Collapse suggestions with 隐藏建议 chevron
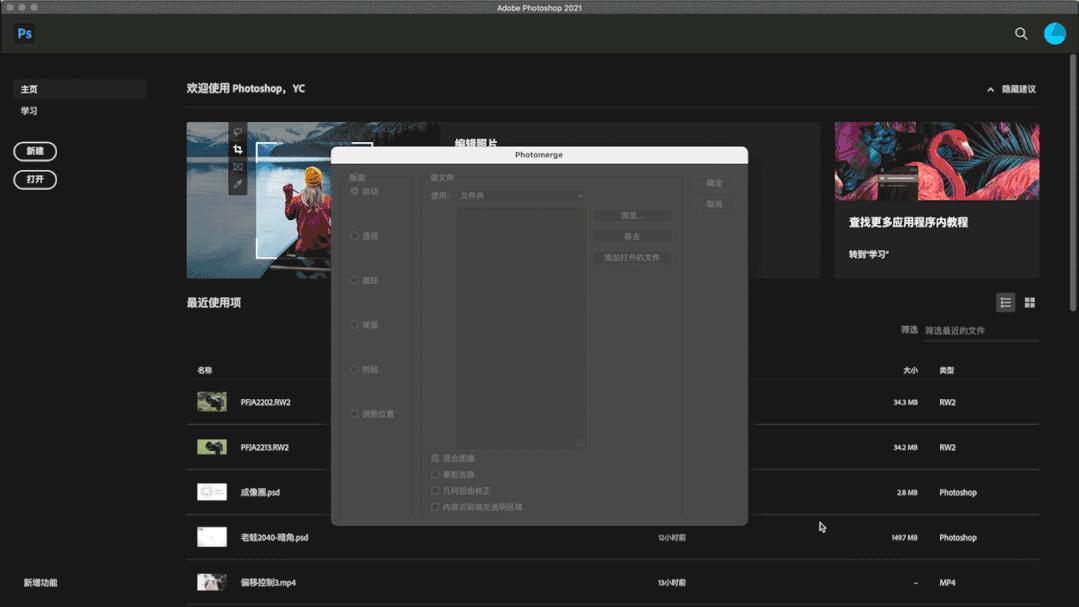 [x=990, y=89]
